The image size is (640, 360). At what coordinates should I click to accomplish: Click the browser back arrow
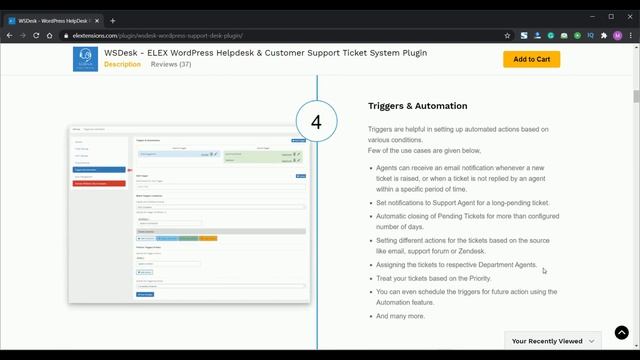click(9, 36)
